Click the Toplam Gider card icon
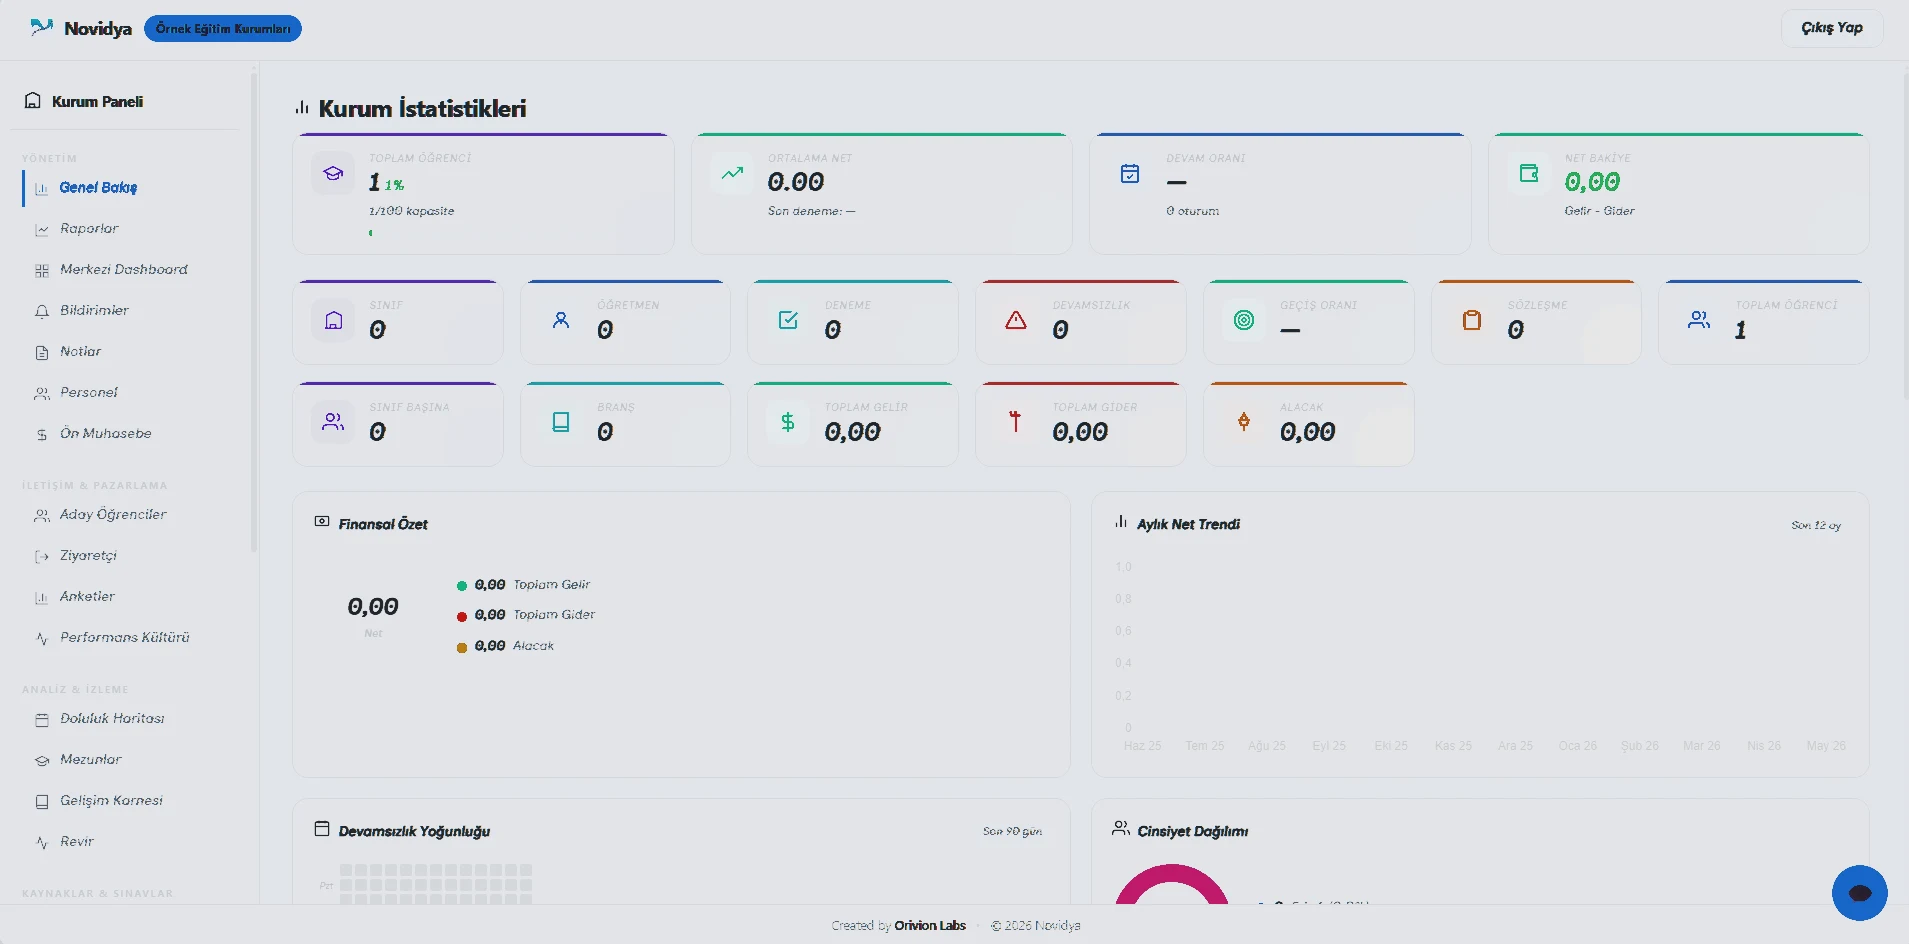1909x944 pixels. point(1016,422)
